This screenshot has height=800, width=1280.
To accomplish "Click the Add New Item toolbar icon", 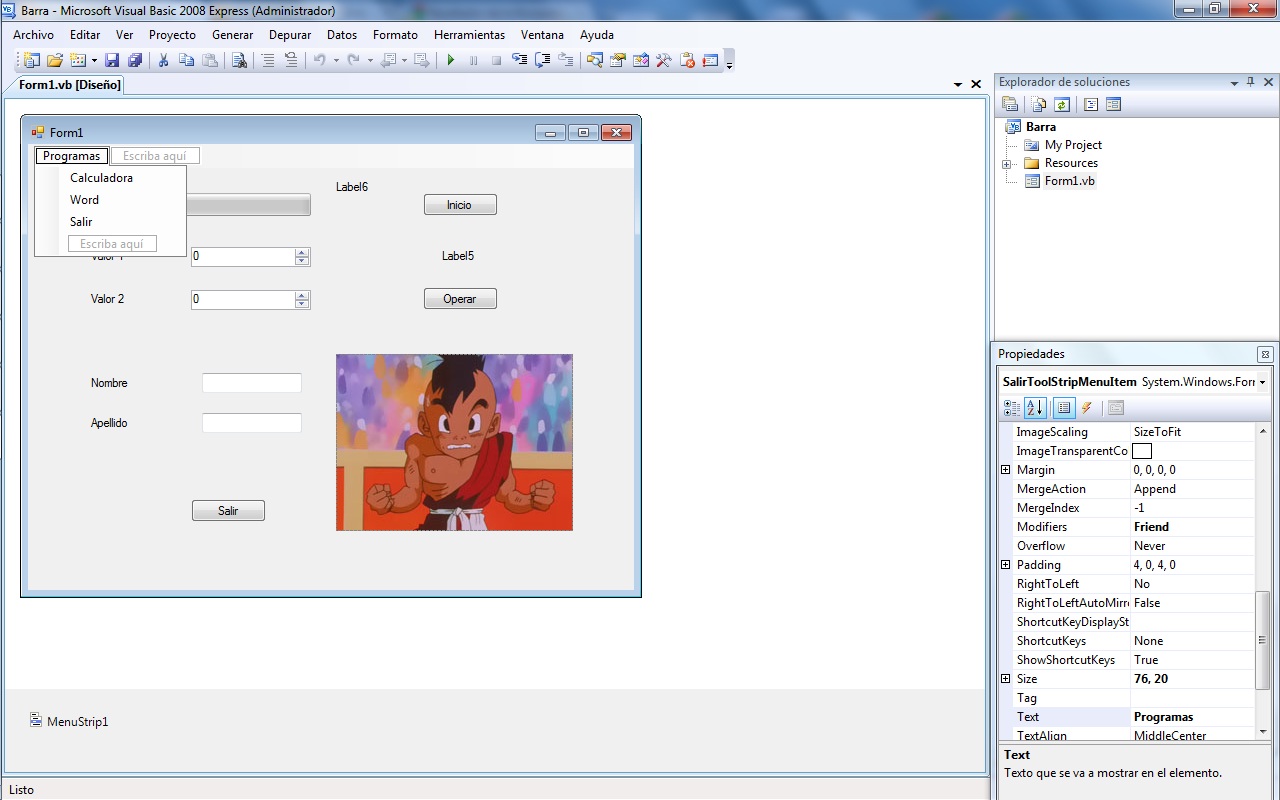I will pos(78,60).
